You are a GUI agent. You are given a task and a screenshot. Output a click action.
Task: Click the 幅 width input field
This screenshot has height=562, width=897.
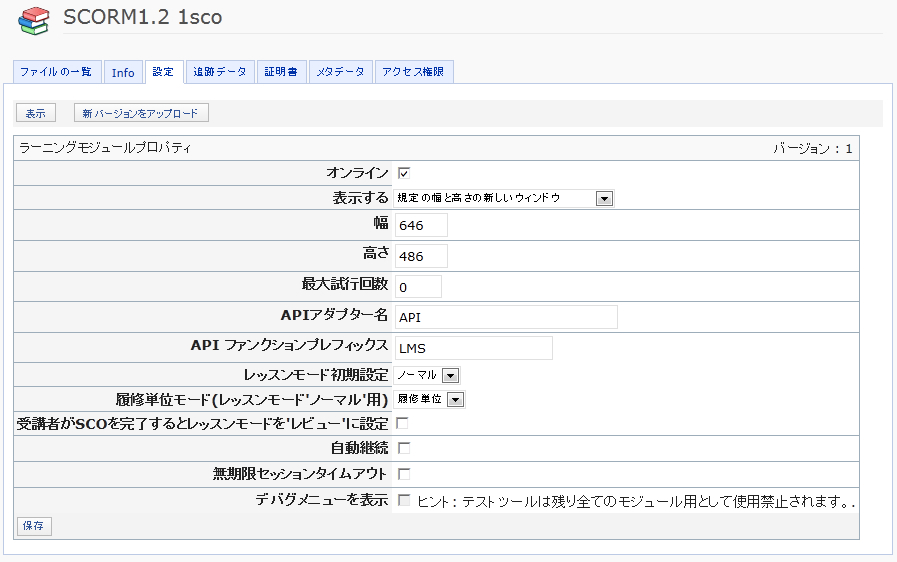[x=421, y=226]
